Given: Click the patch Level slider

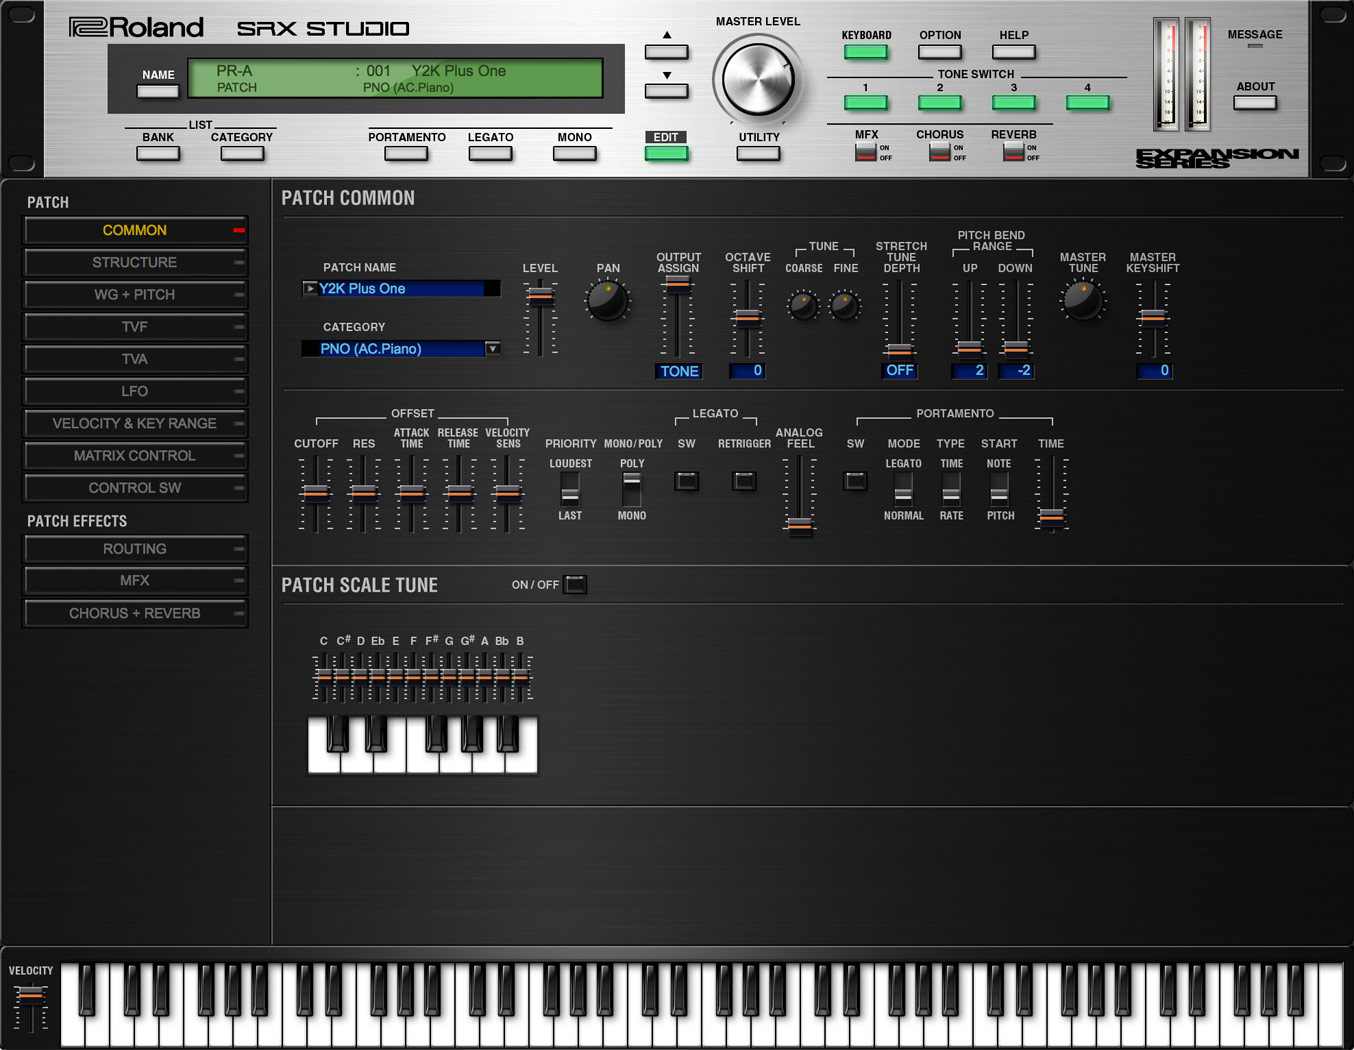Looking at the screenshot, I should (x=540, y=296).
